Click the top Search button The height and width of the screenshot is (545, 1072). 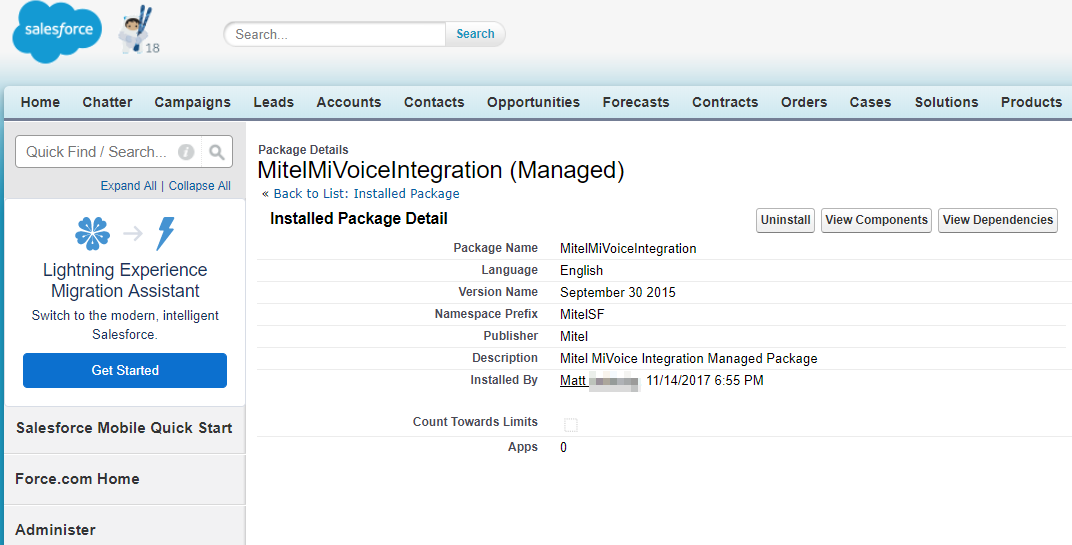click(x=475, y=34)
